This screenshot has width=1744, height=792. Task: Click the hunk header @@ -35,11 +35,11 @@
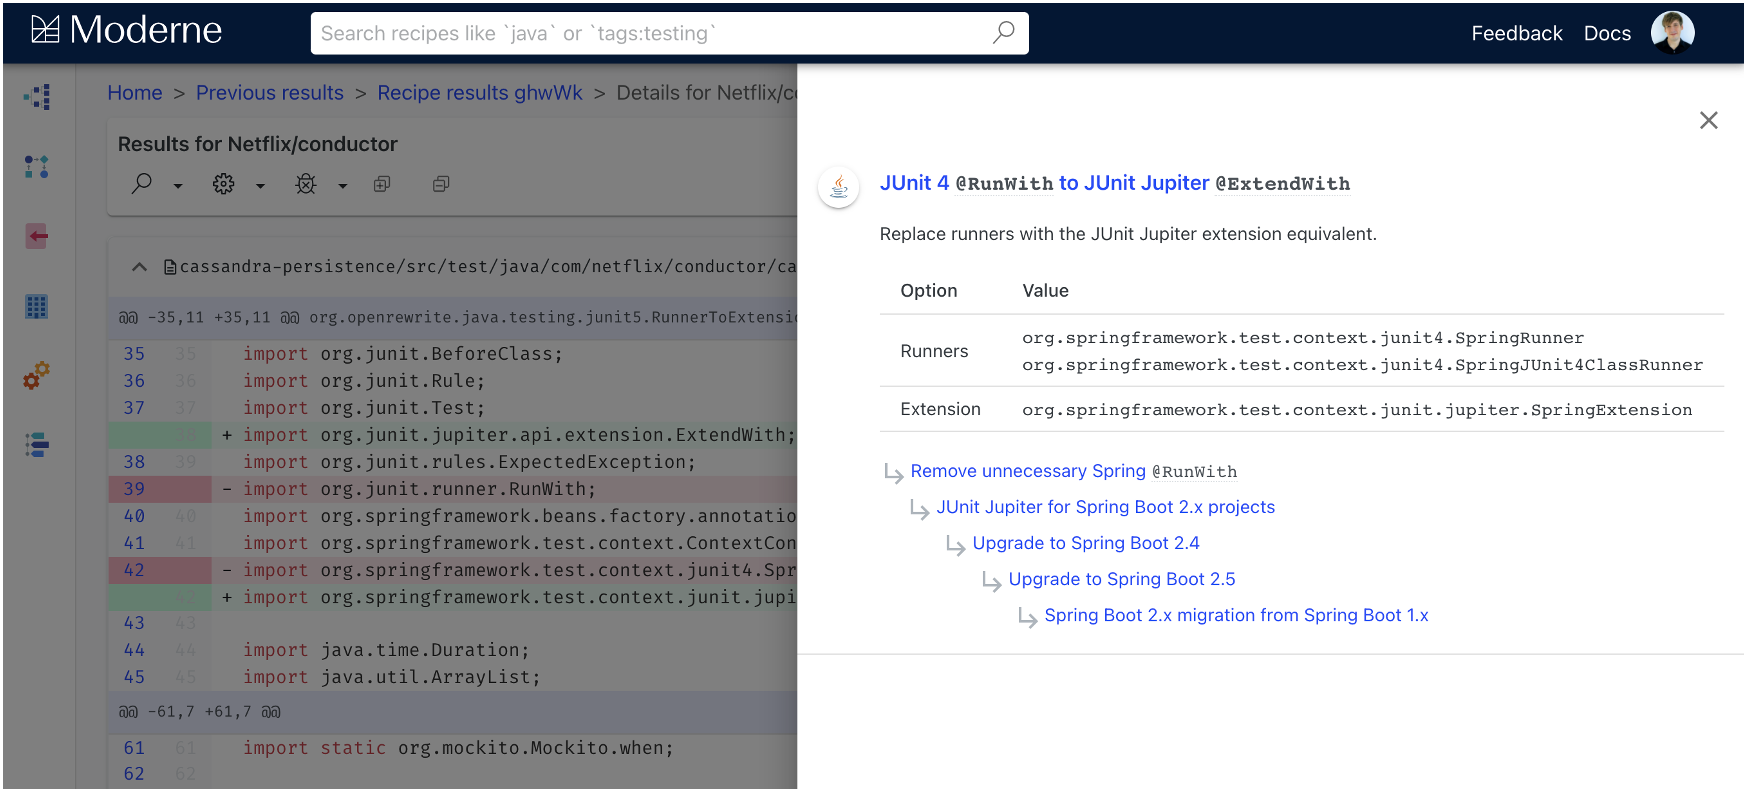(x=457, y=317)
